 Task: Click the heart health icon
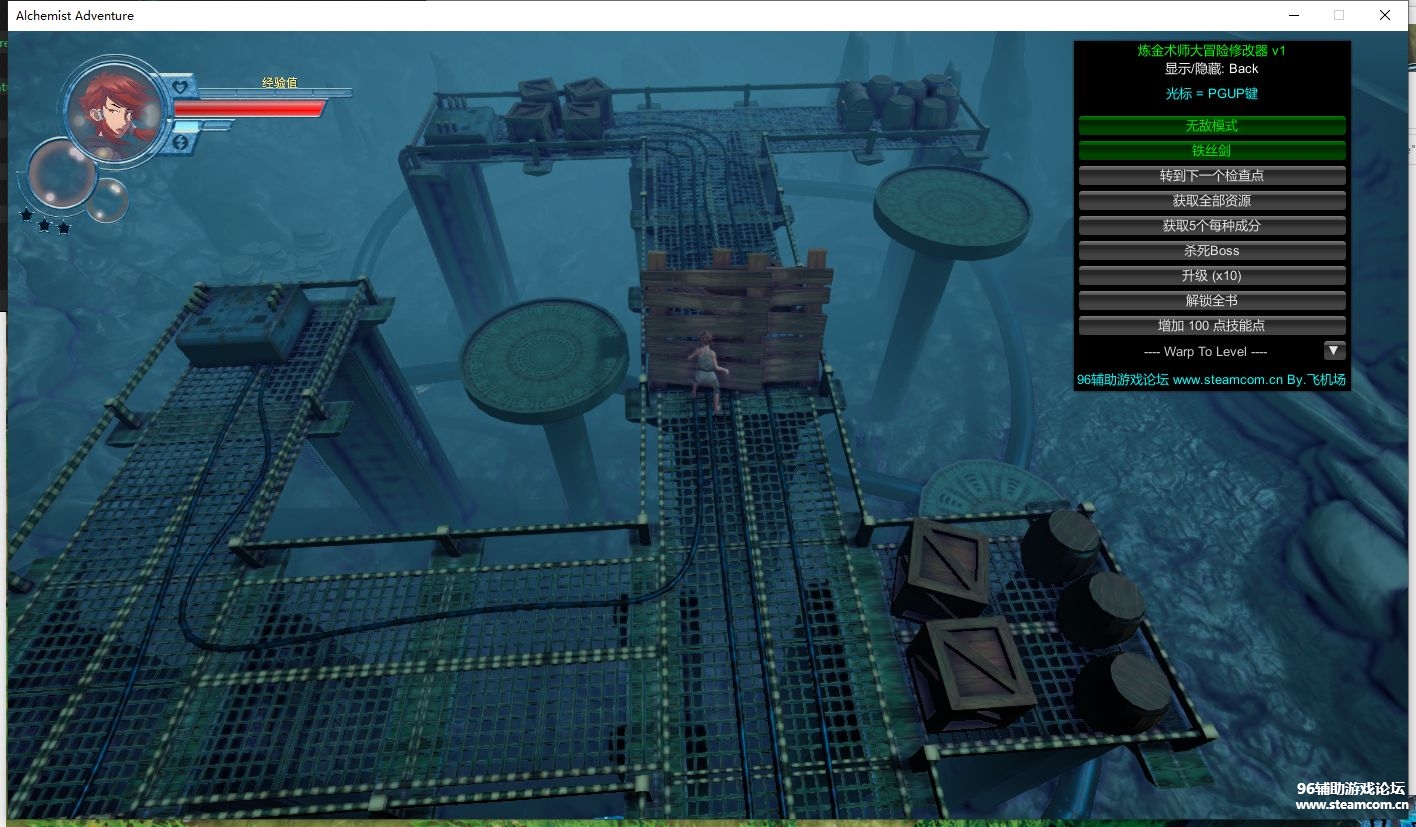[180, 87]
